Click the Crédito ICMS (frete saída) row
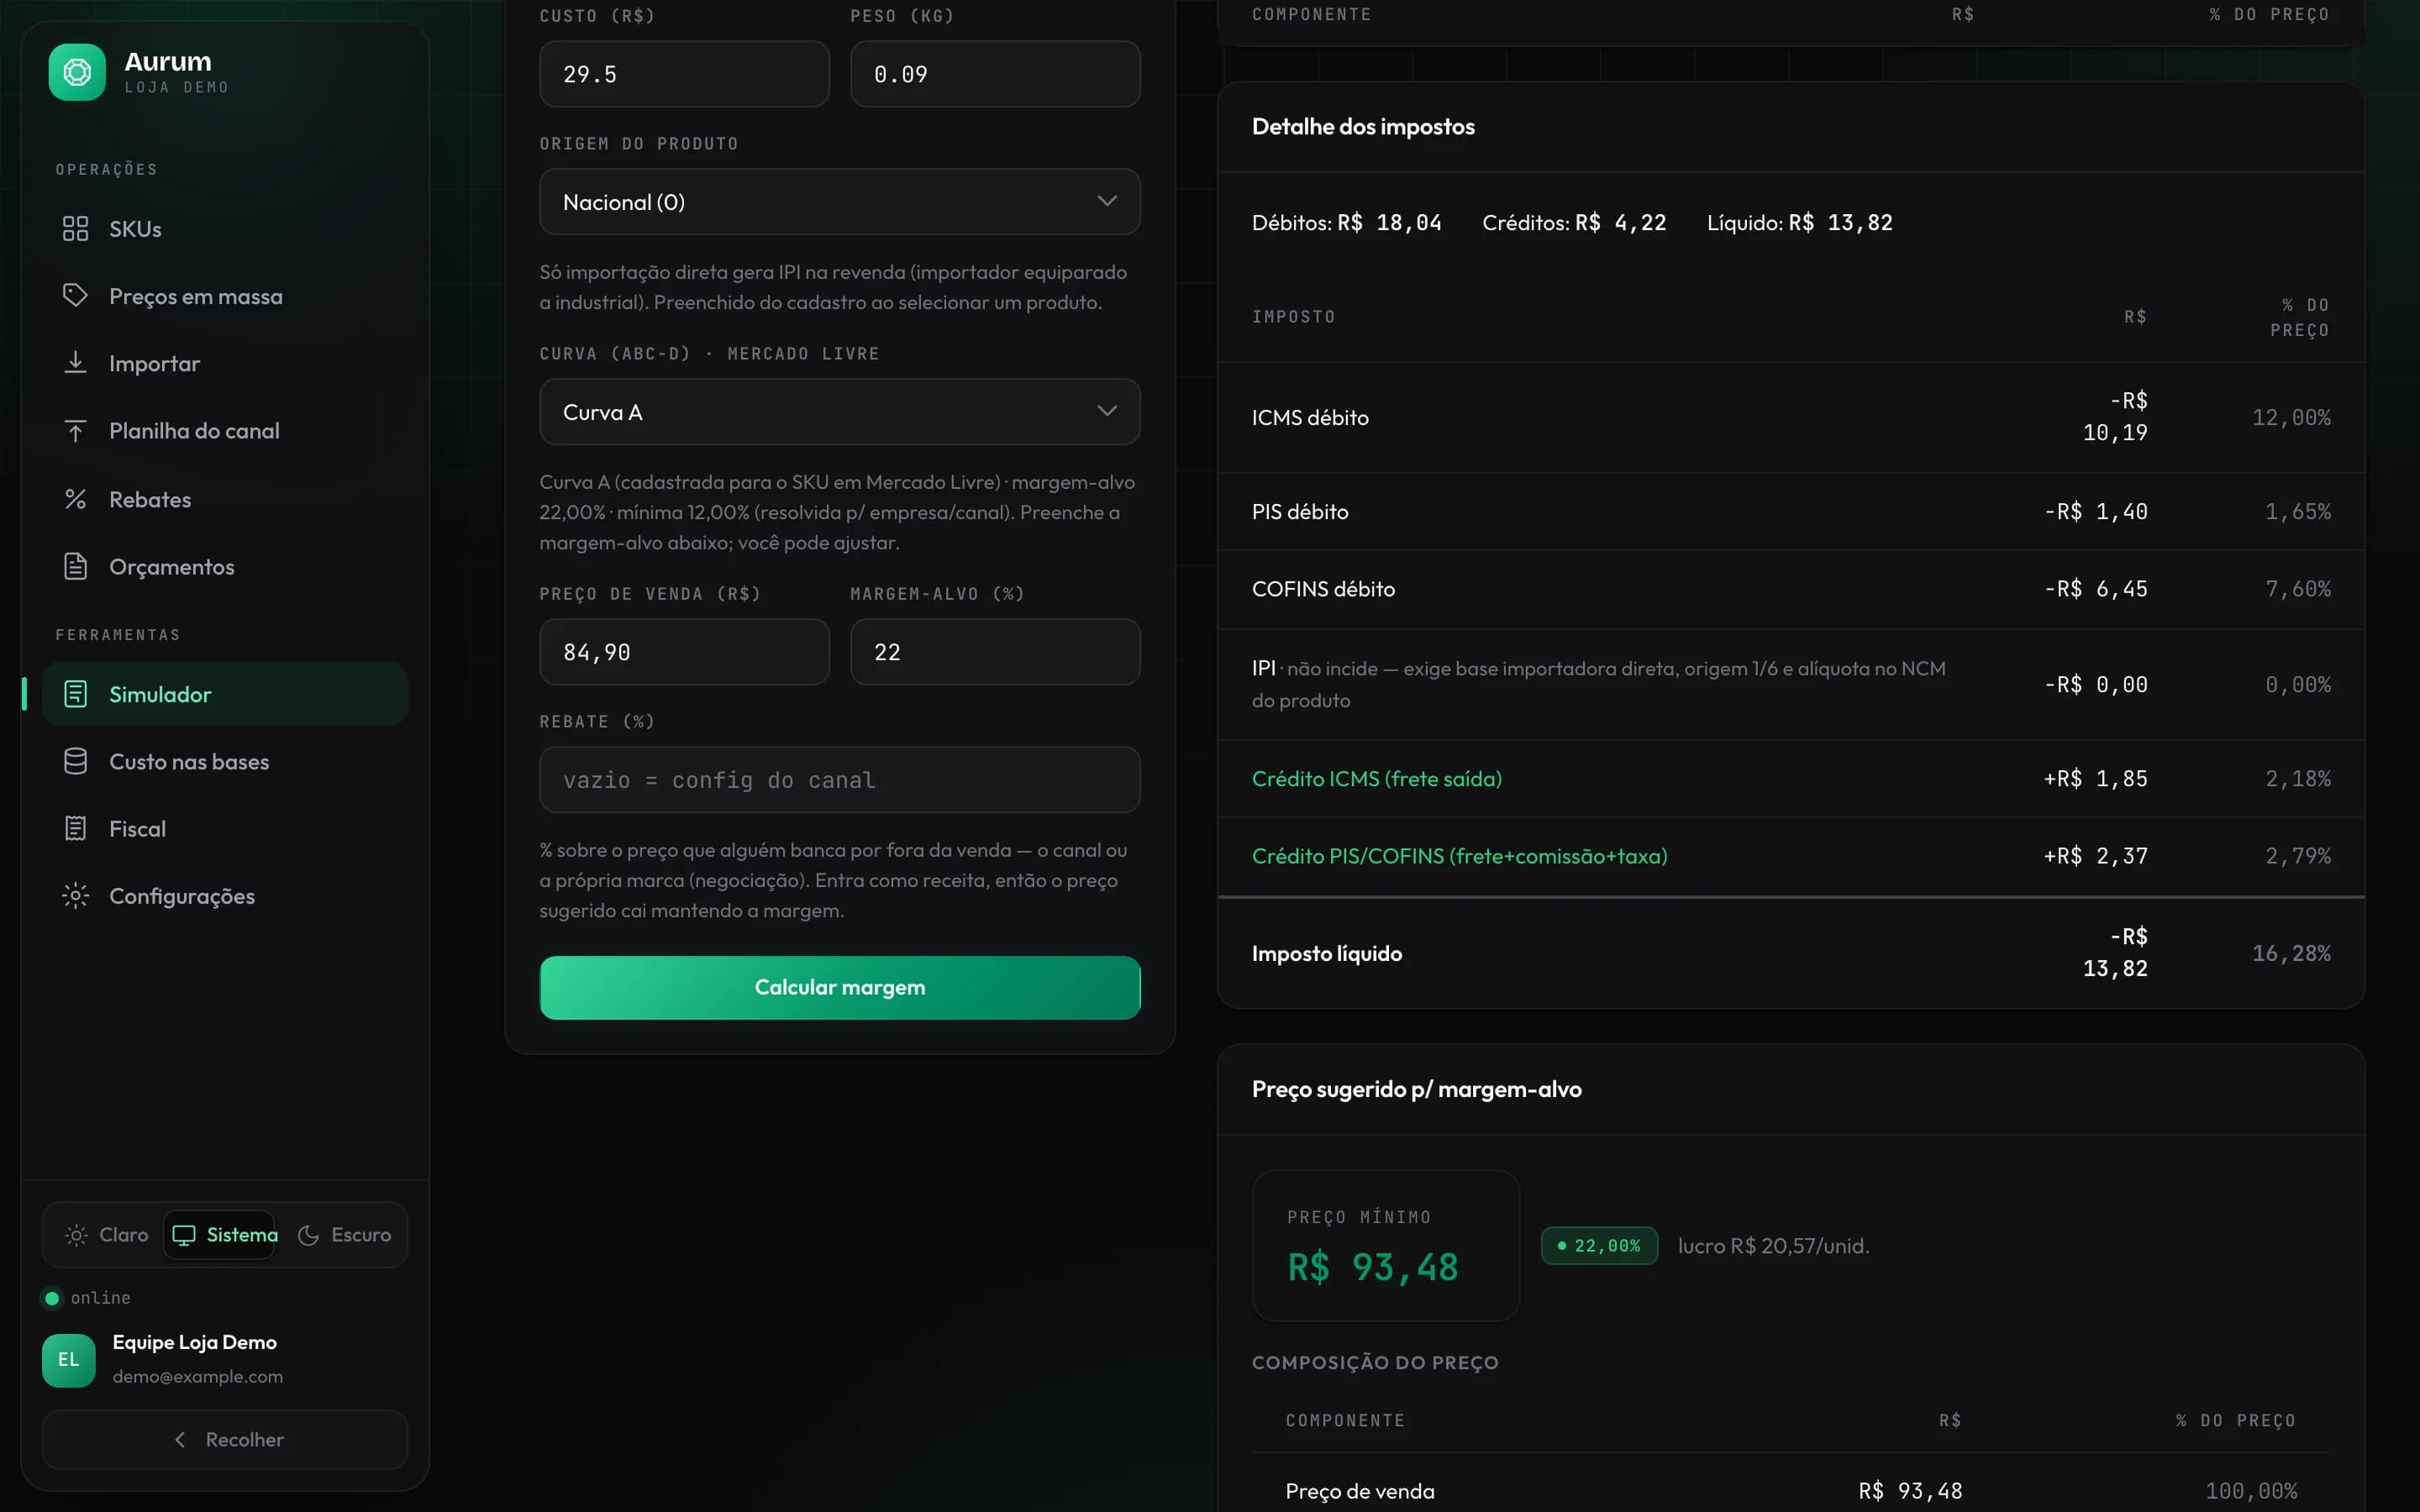This screenshot has height=1512, width=2420. coord(1791,779)
